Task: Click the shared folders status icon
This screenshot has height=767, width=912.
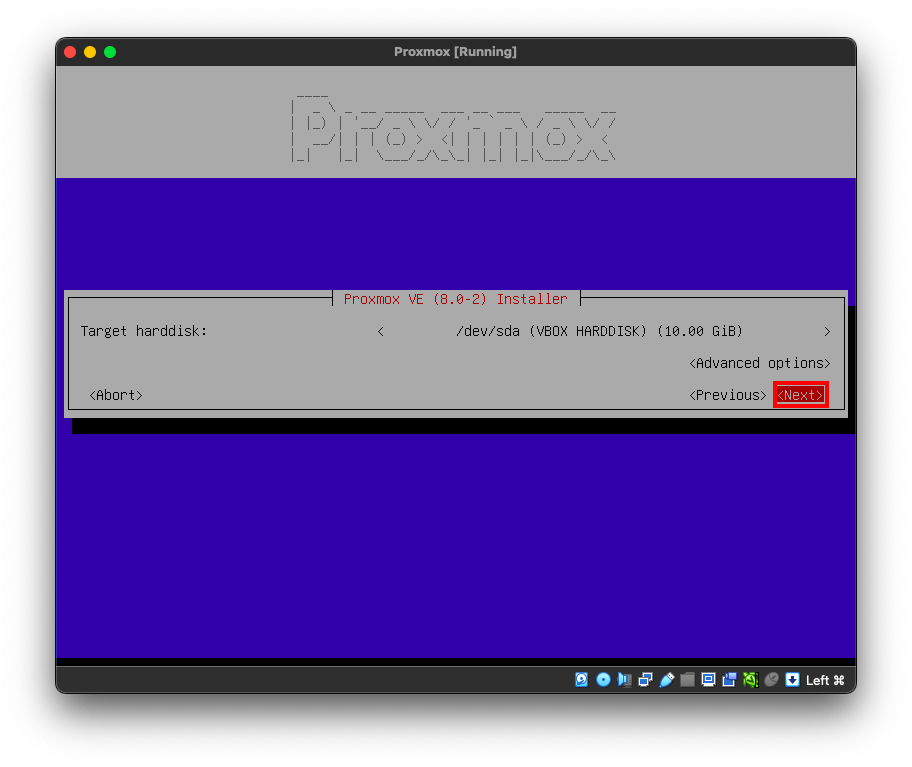Action: point(687,680)
